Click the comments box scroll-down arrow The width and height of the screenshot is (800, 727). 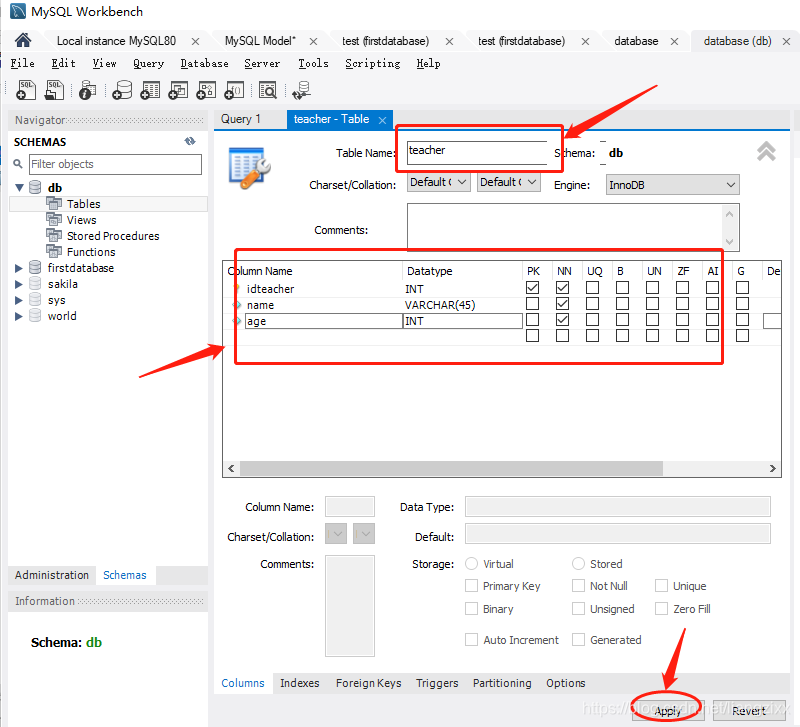click(730, 242)
